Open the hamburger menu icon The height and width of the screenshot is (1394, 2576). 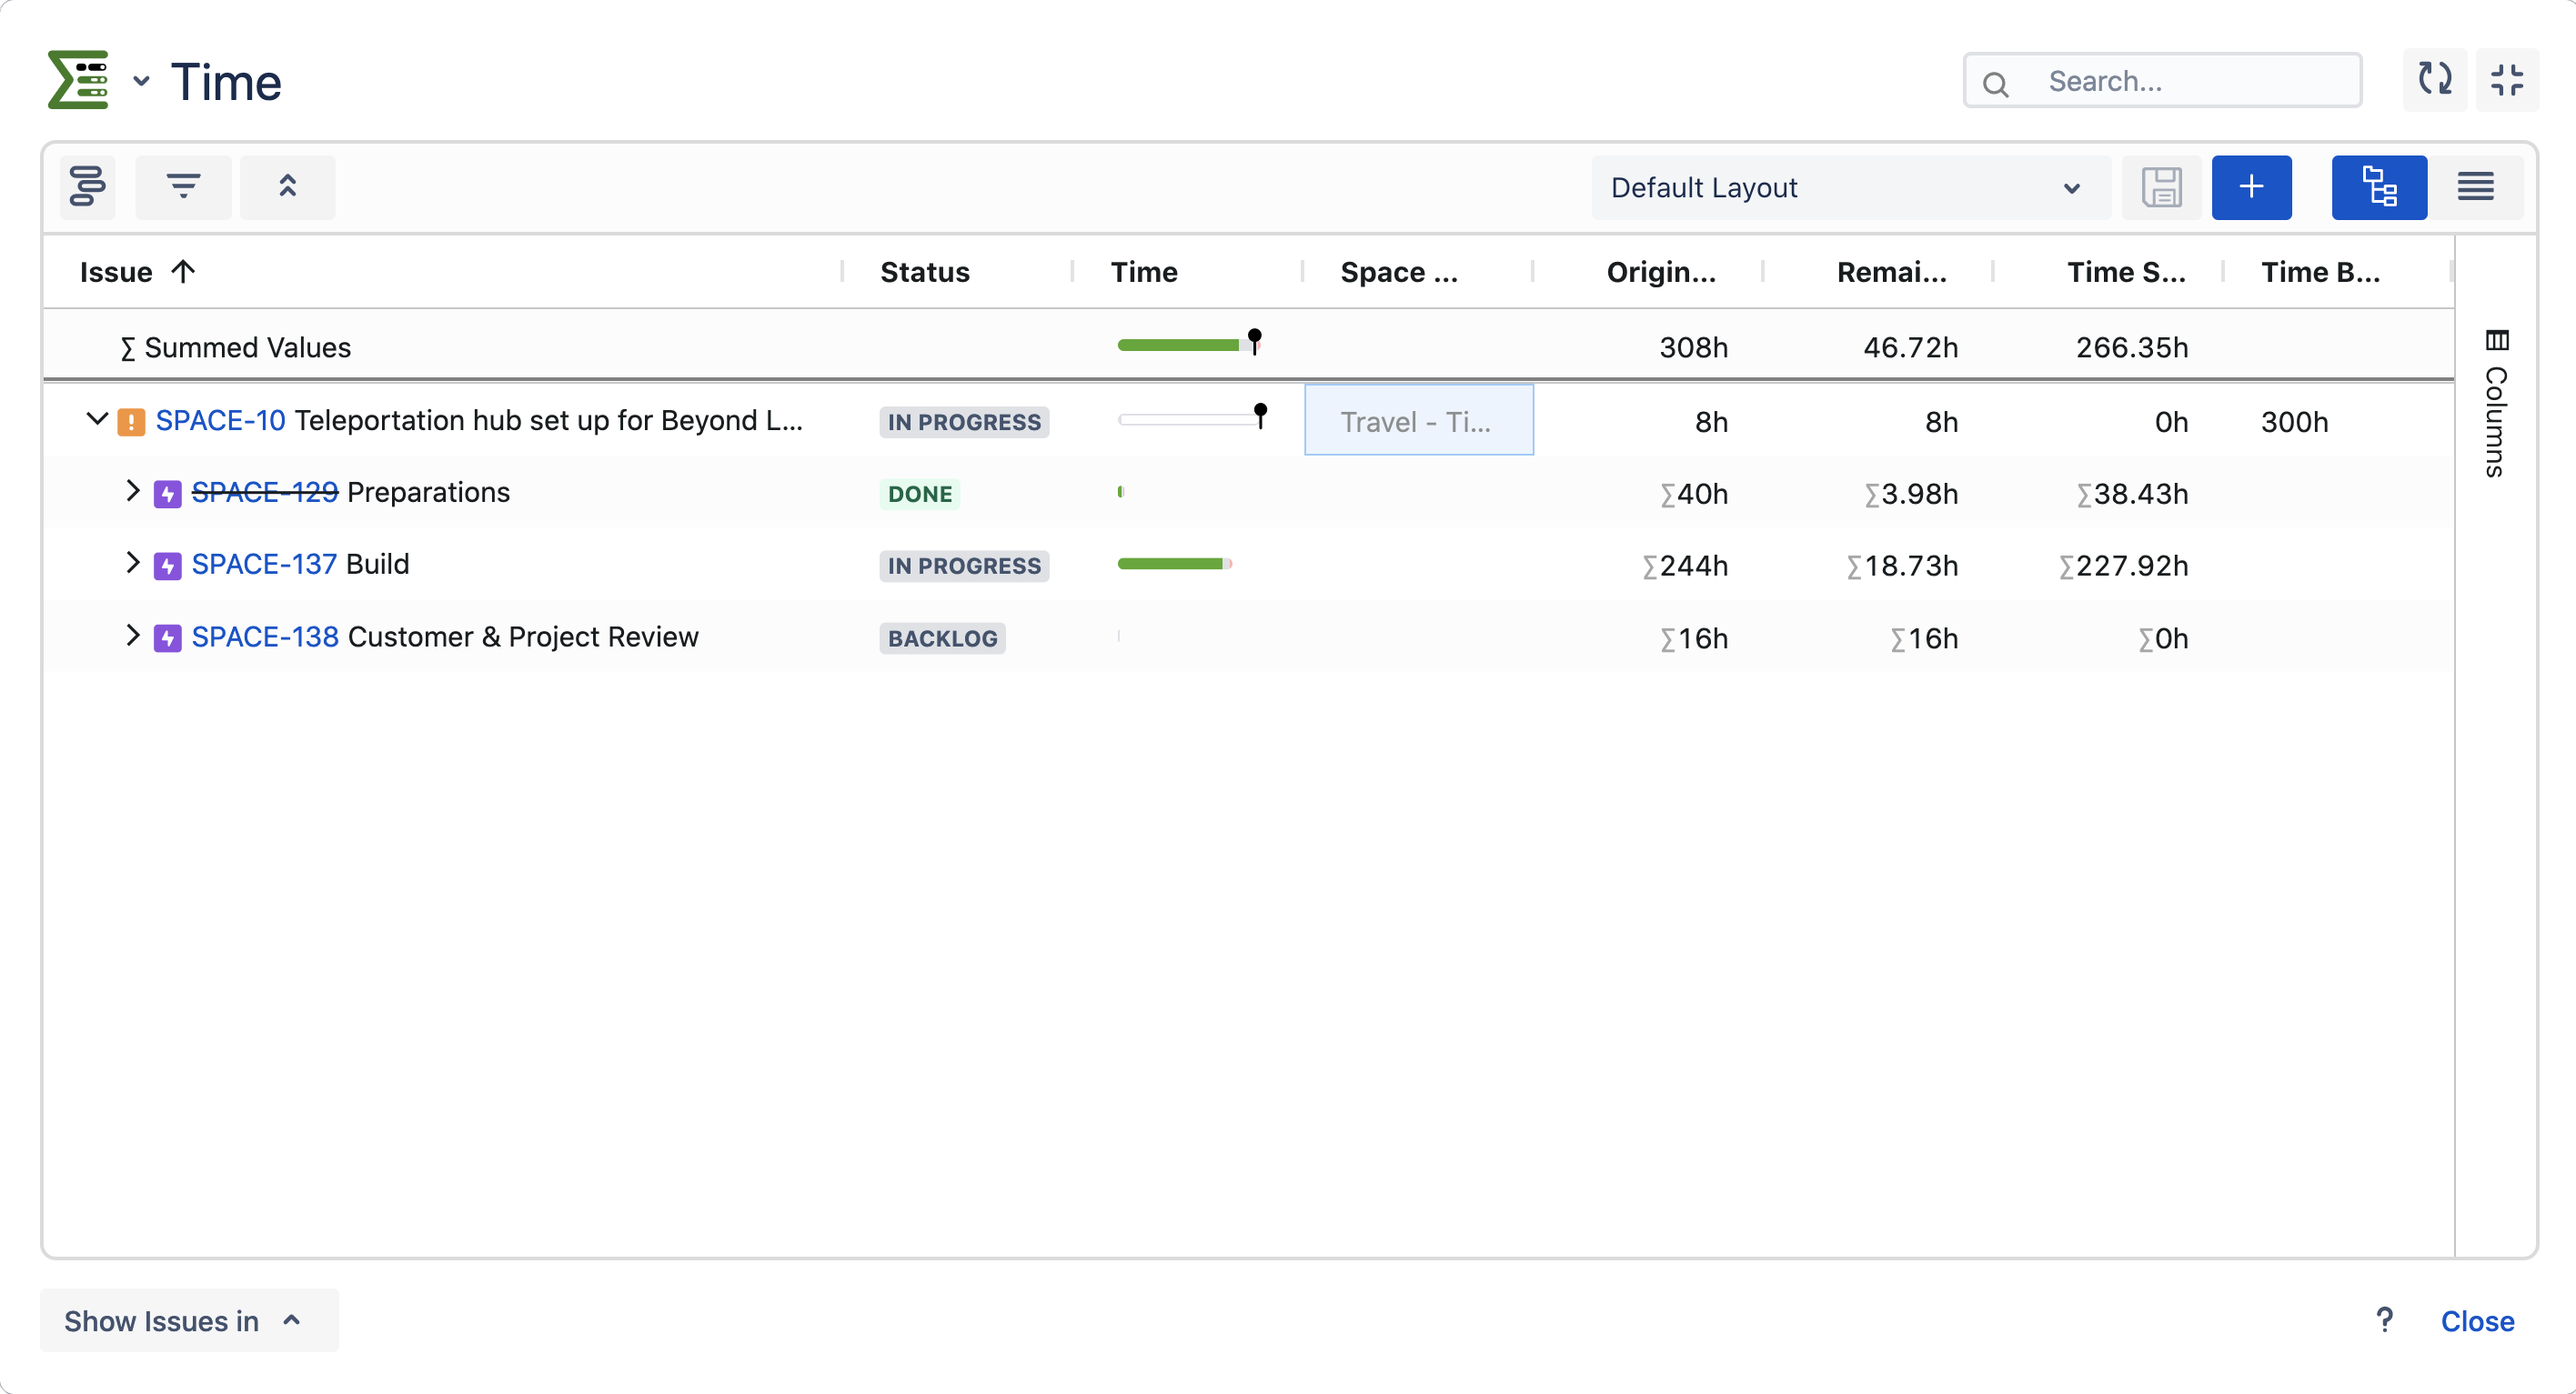click(x=2477, y=187)
